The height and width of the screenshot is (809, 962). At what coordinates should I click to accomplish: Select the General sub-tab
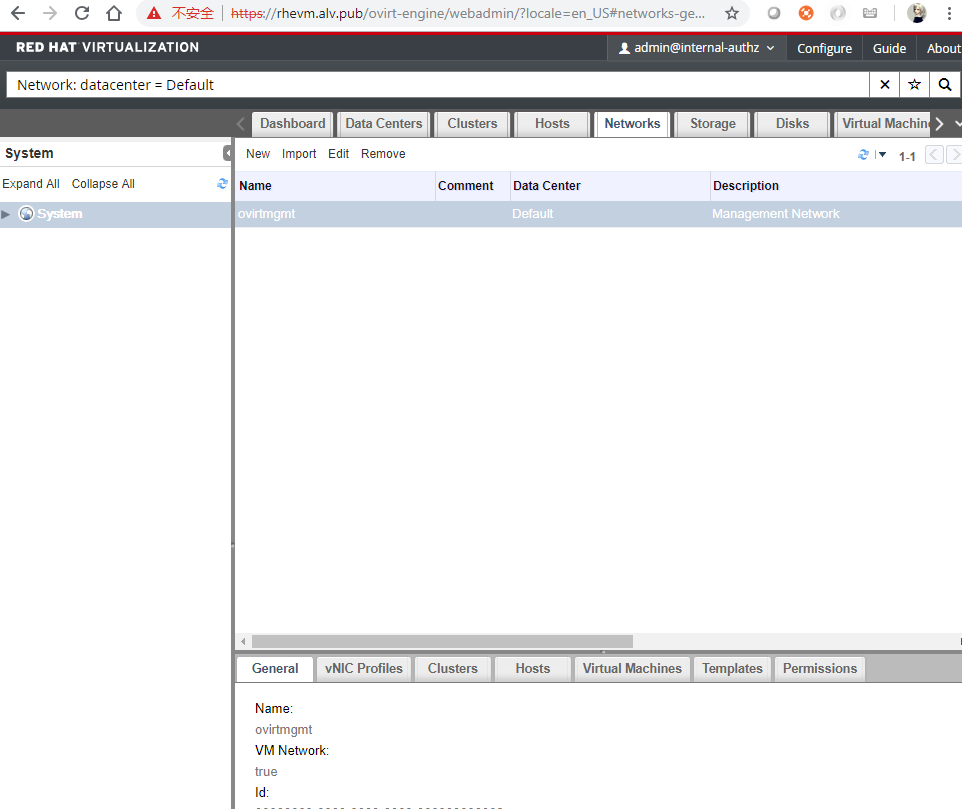pos(275,669)
